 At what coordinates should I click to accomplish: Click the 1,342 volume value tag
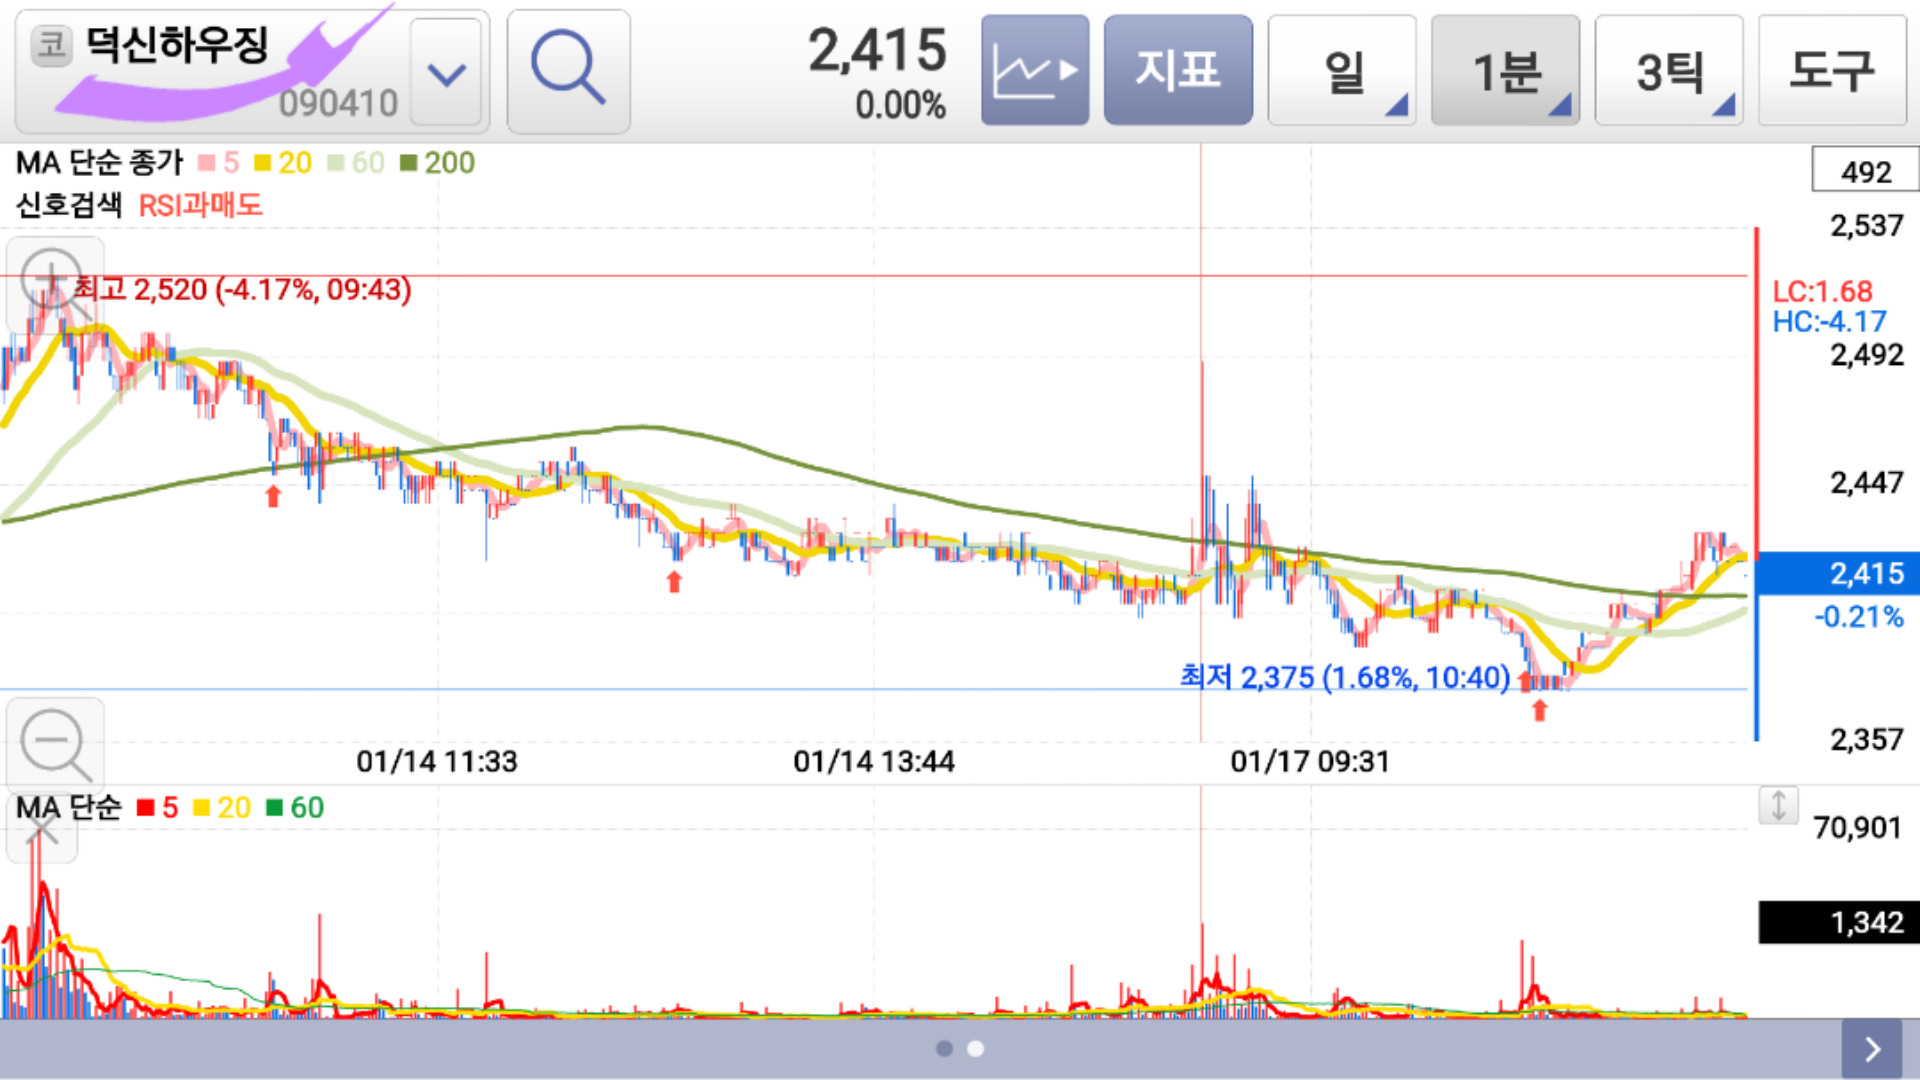[x=1839, y=922]
